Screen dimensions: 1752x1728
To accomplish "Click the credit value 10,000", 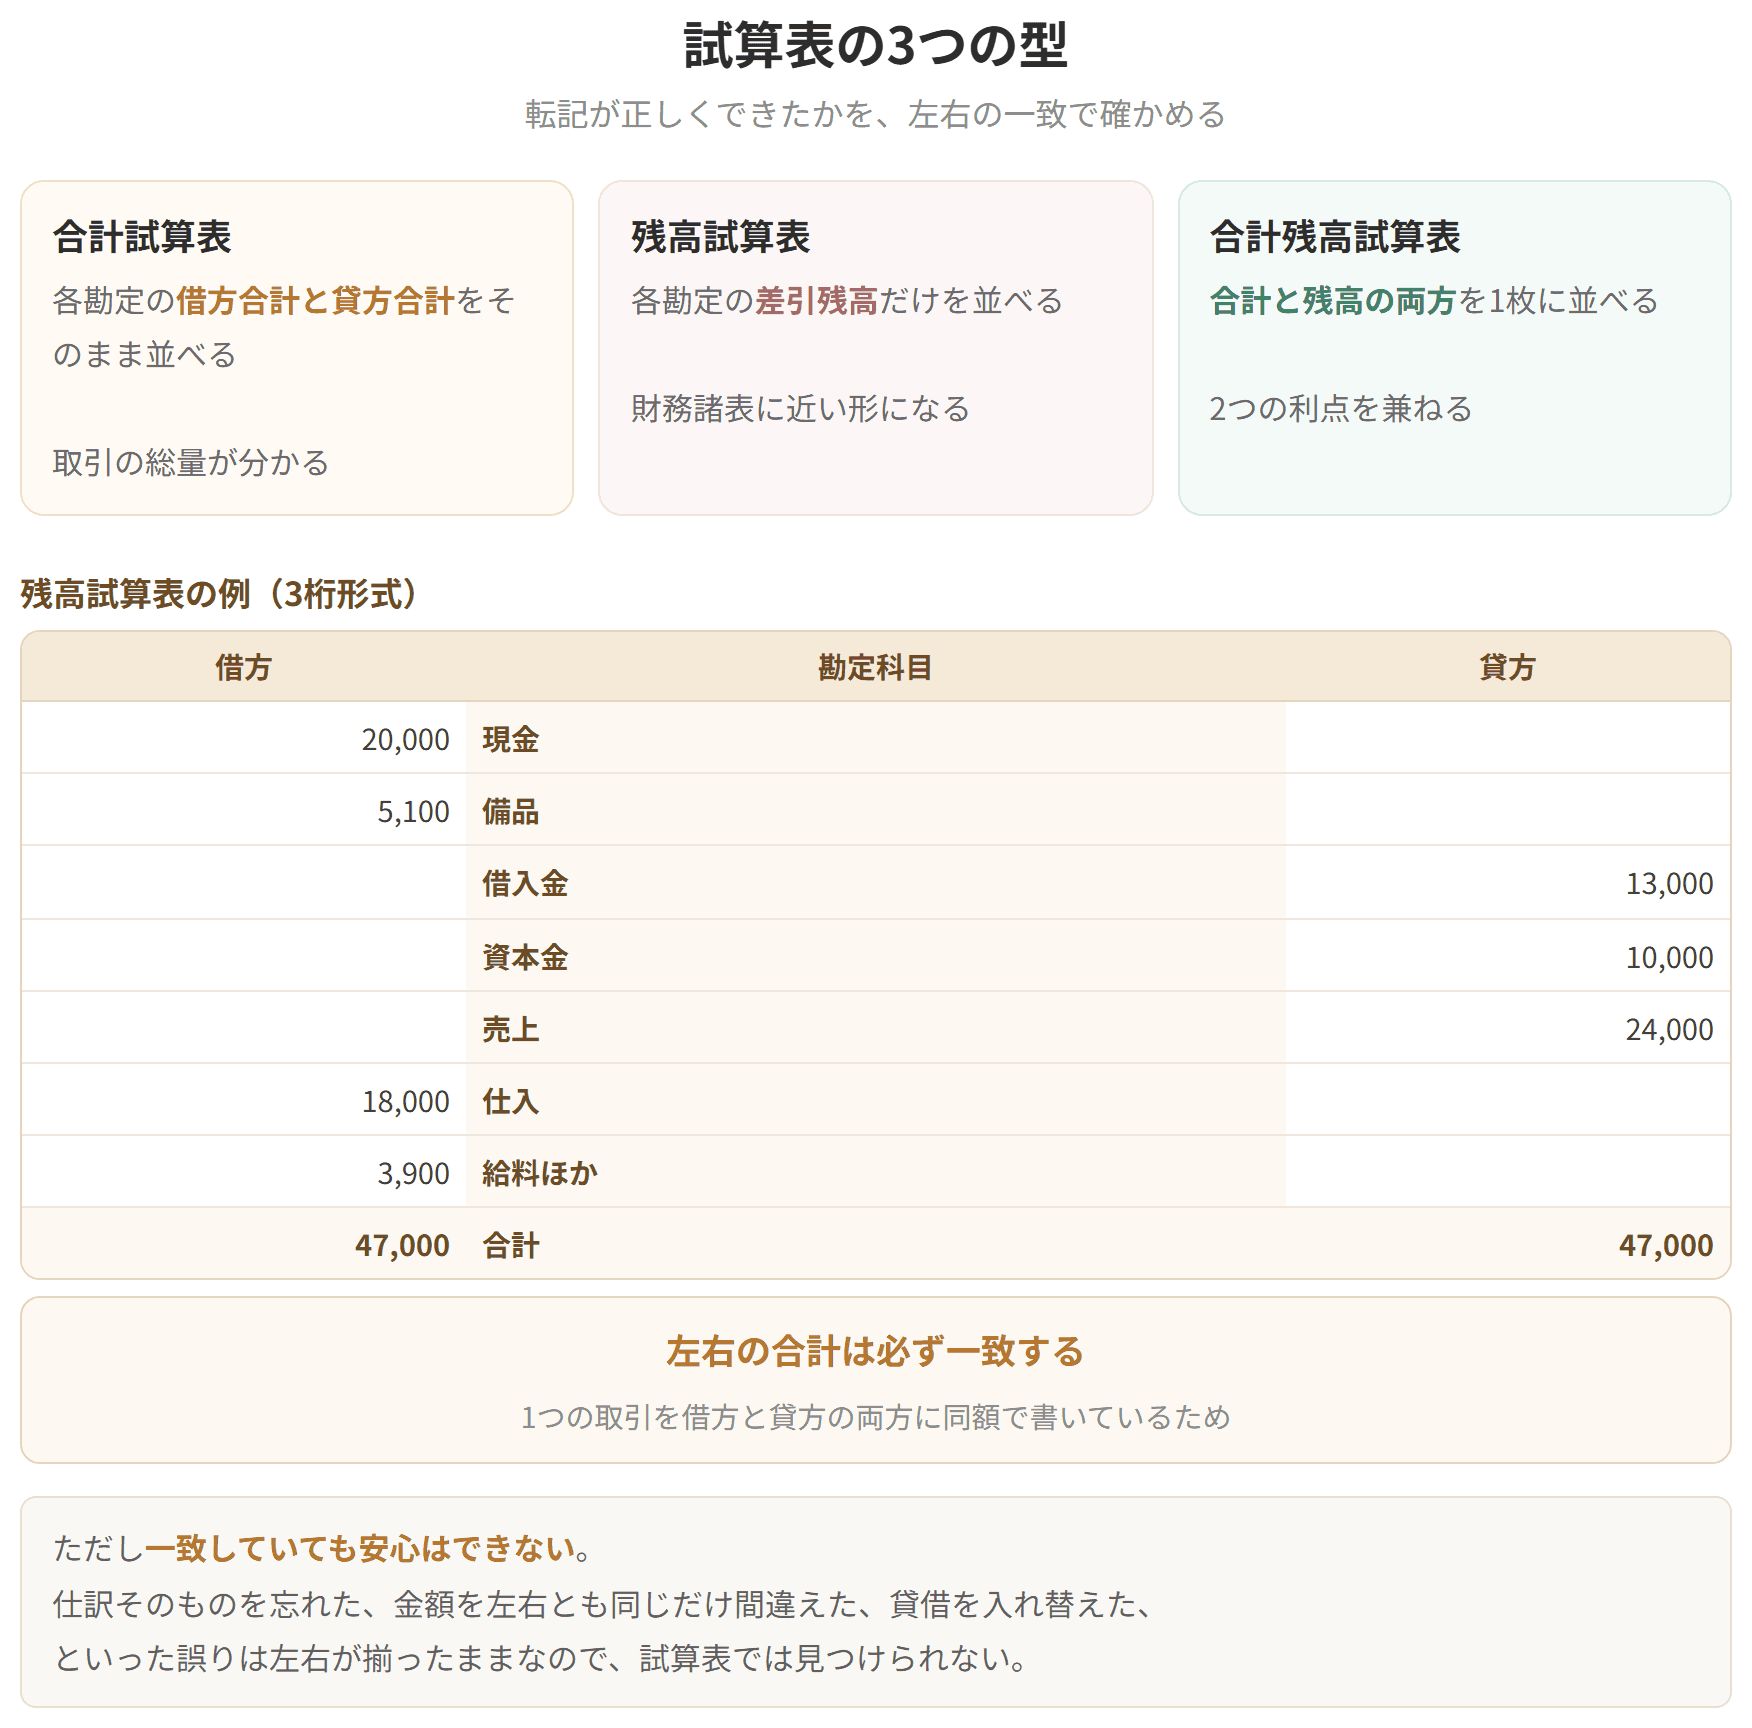I will click(x=1670, y=957).
